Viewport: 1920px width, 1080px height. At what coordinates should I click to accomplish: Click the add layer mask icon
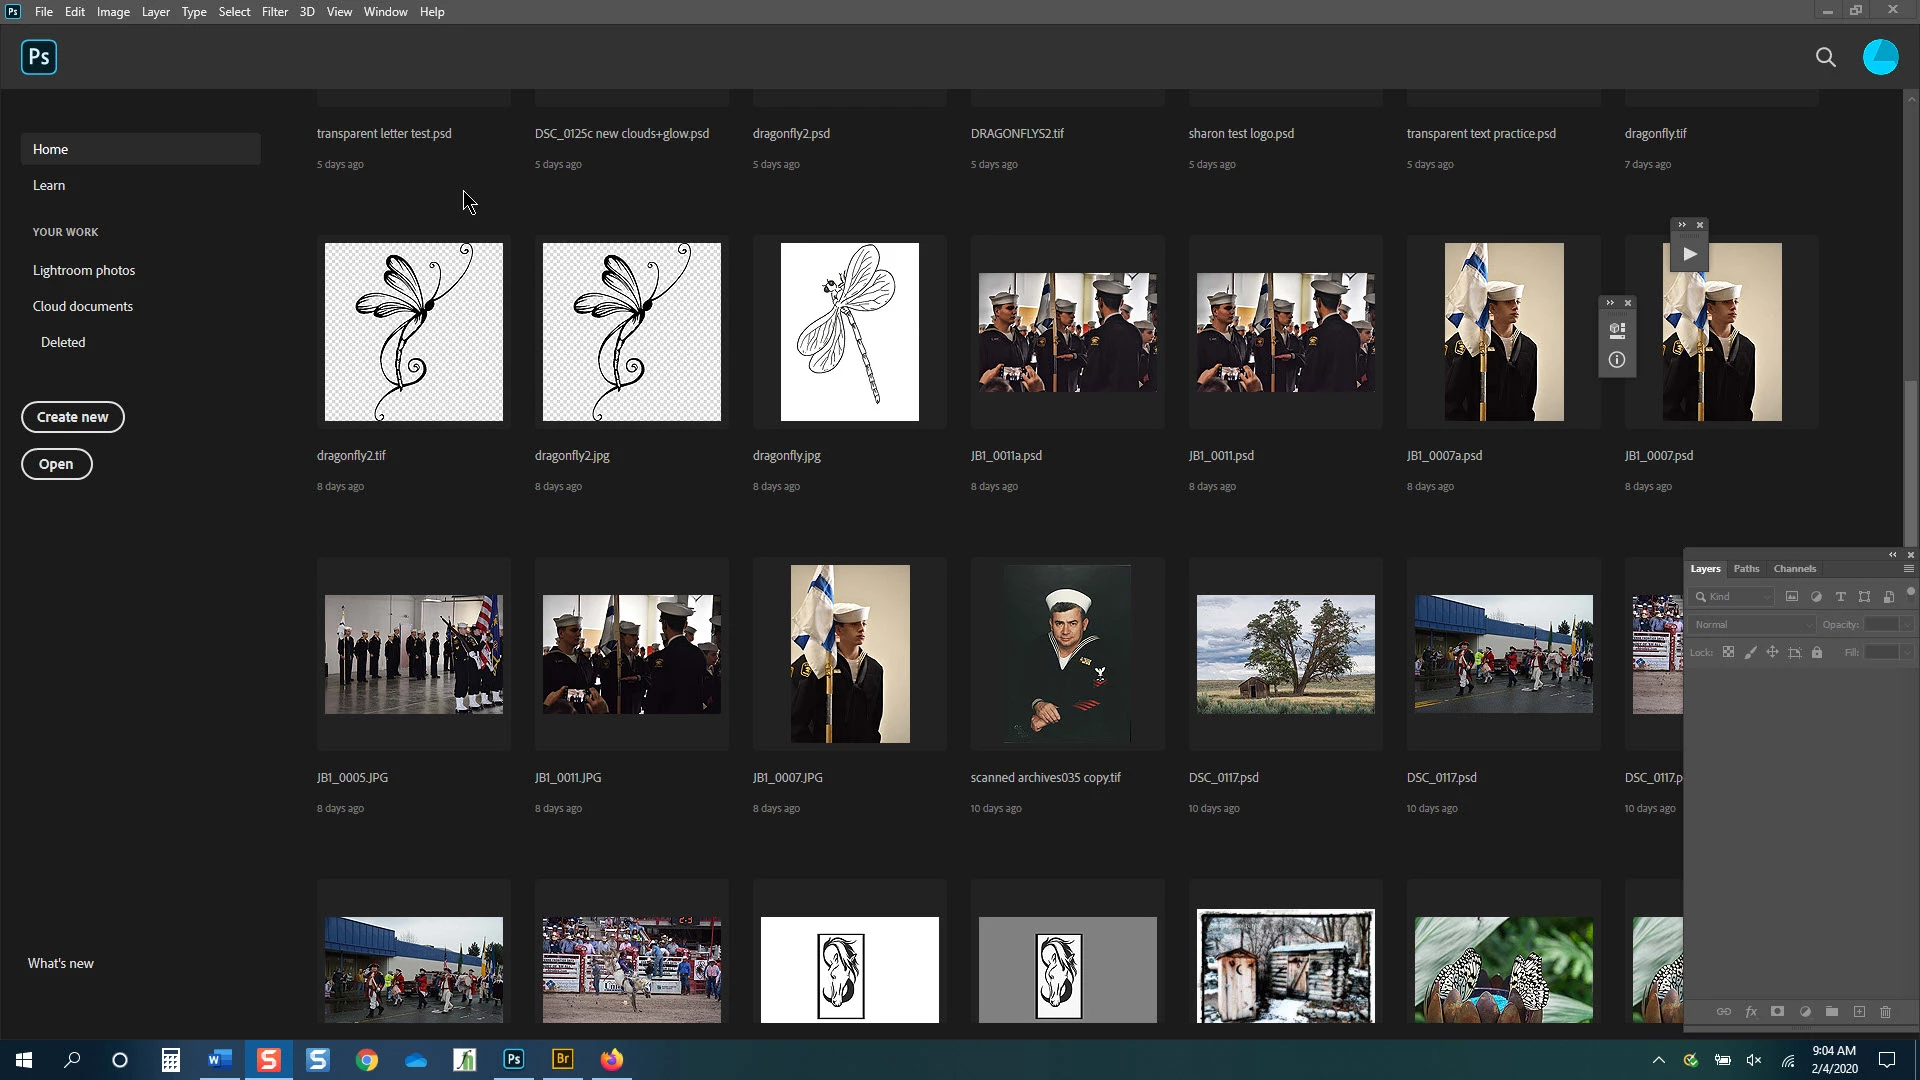pos(1777,1012)
